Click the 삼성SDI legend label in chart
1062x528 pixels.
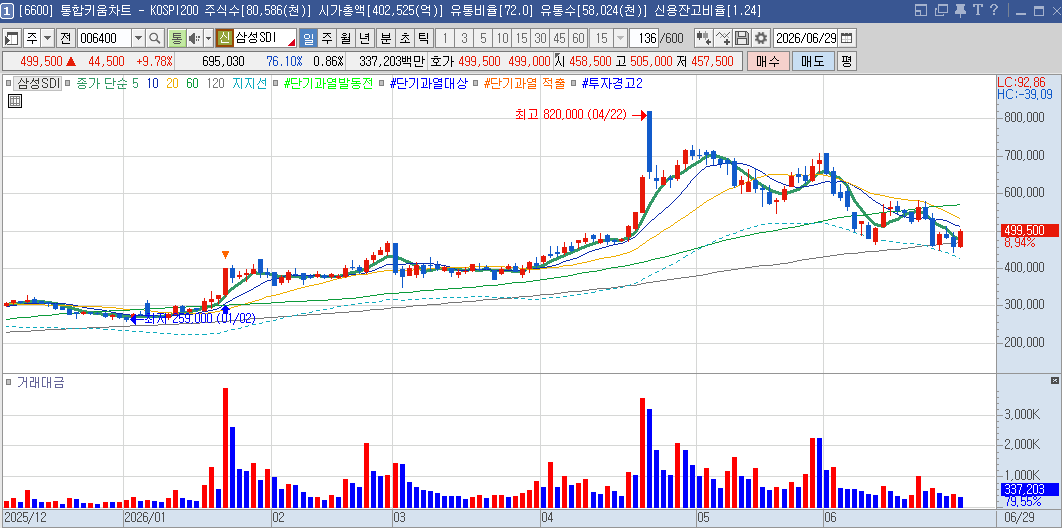[39, 84]
